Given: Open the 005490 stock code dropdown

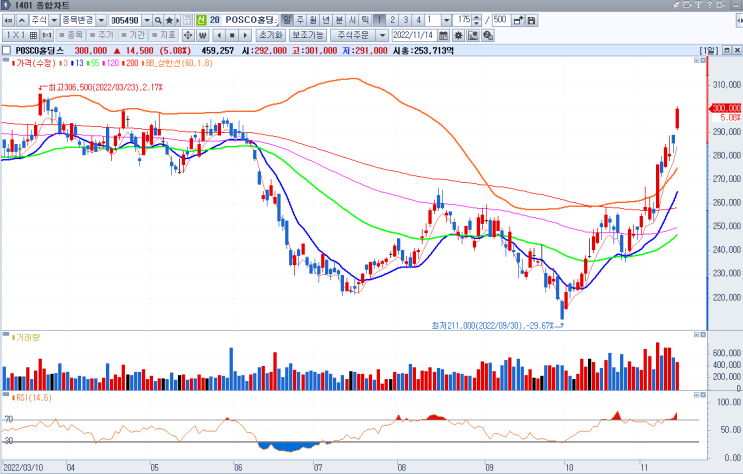Looking at the screenshot, I should click(147, 20).
